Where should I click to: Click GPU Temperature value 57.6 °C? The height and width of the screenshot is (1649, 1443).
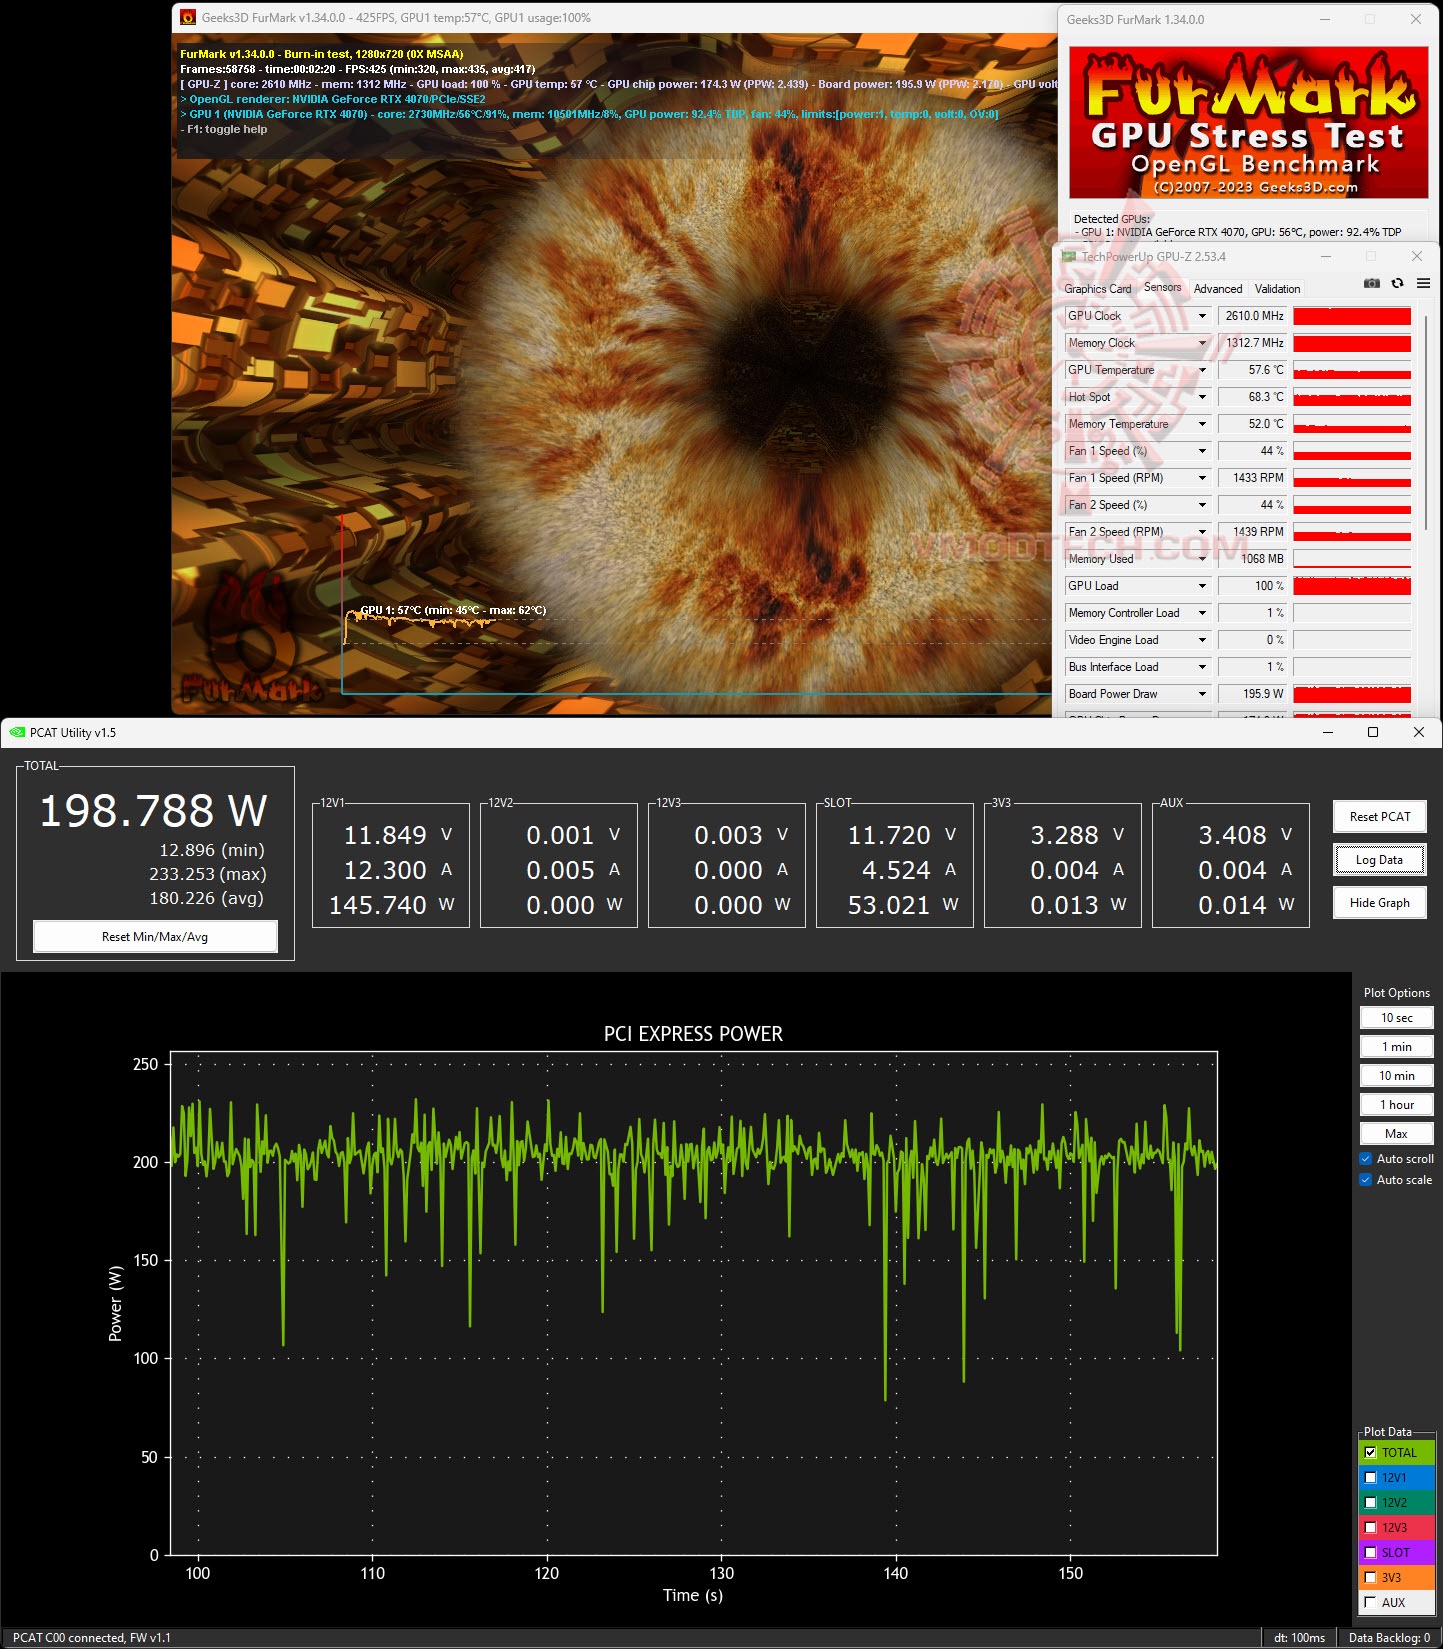tap(1252, 370)
